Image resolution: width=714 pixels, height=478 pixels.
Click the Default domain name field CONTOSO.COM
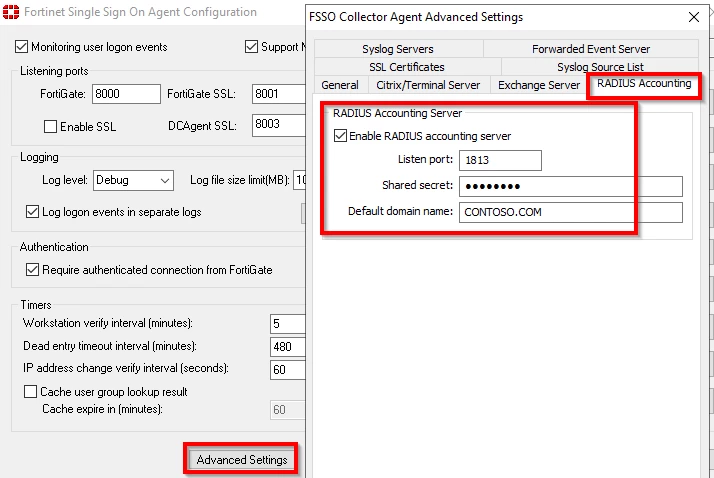[x=571, y=212]
